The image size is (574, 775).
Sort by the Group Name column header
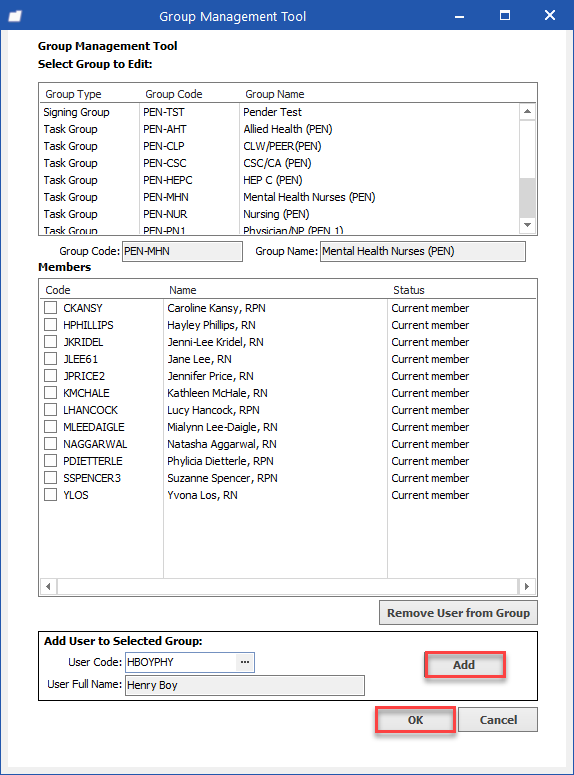click(x=274, y=94)
